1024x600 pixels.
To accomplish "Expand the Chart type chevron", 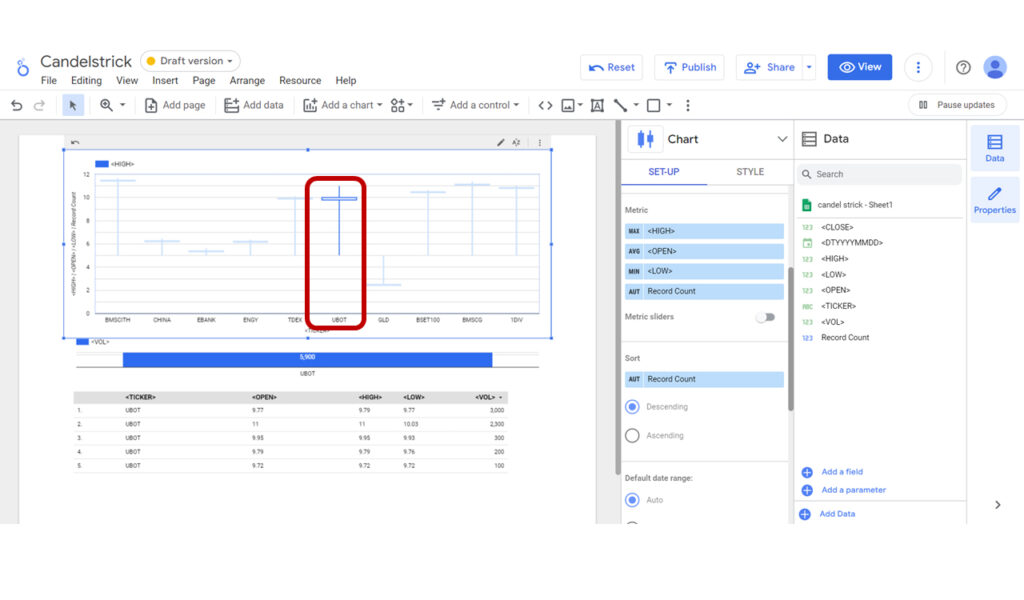I will [x=782, y=139].
